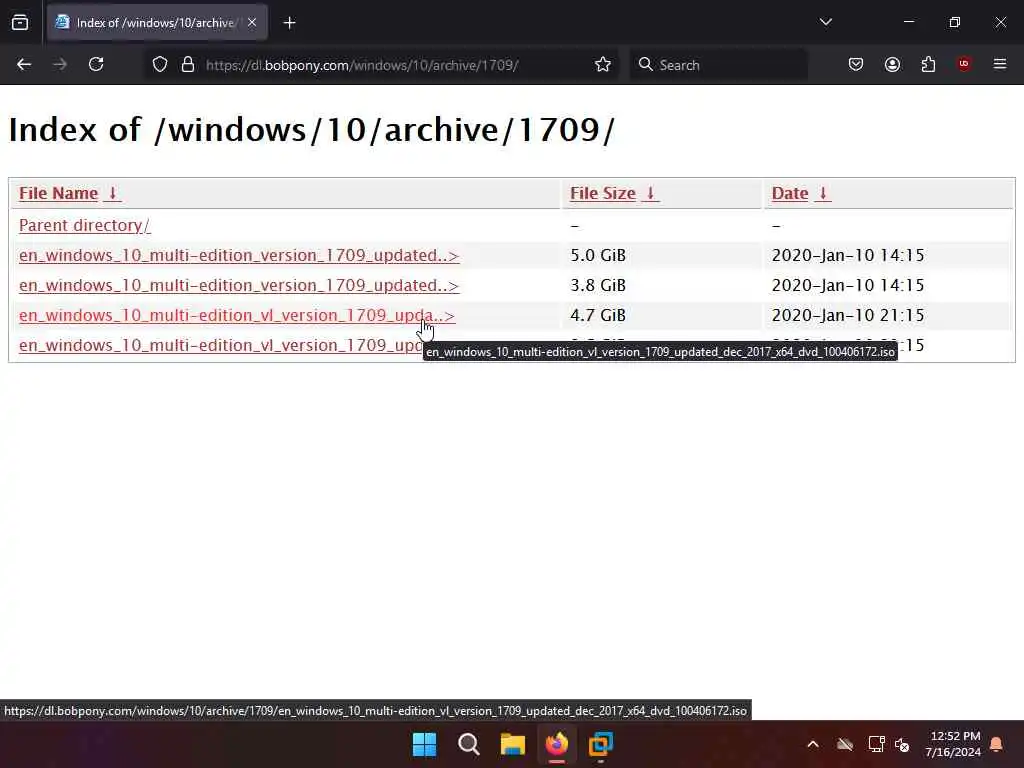Show hidden system tray icons chevron
1024x768 pixels.
click(x=813, y=744)
